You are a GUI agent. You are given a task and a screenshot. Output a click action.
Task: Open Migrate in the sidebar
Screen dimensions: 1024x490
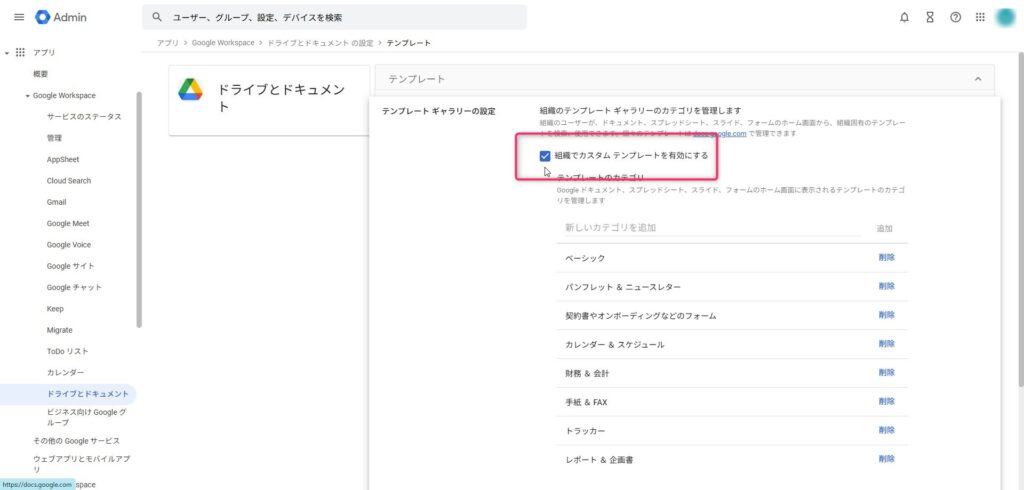[59, 331]
